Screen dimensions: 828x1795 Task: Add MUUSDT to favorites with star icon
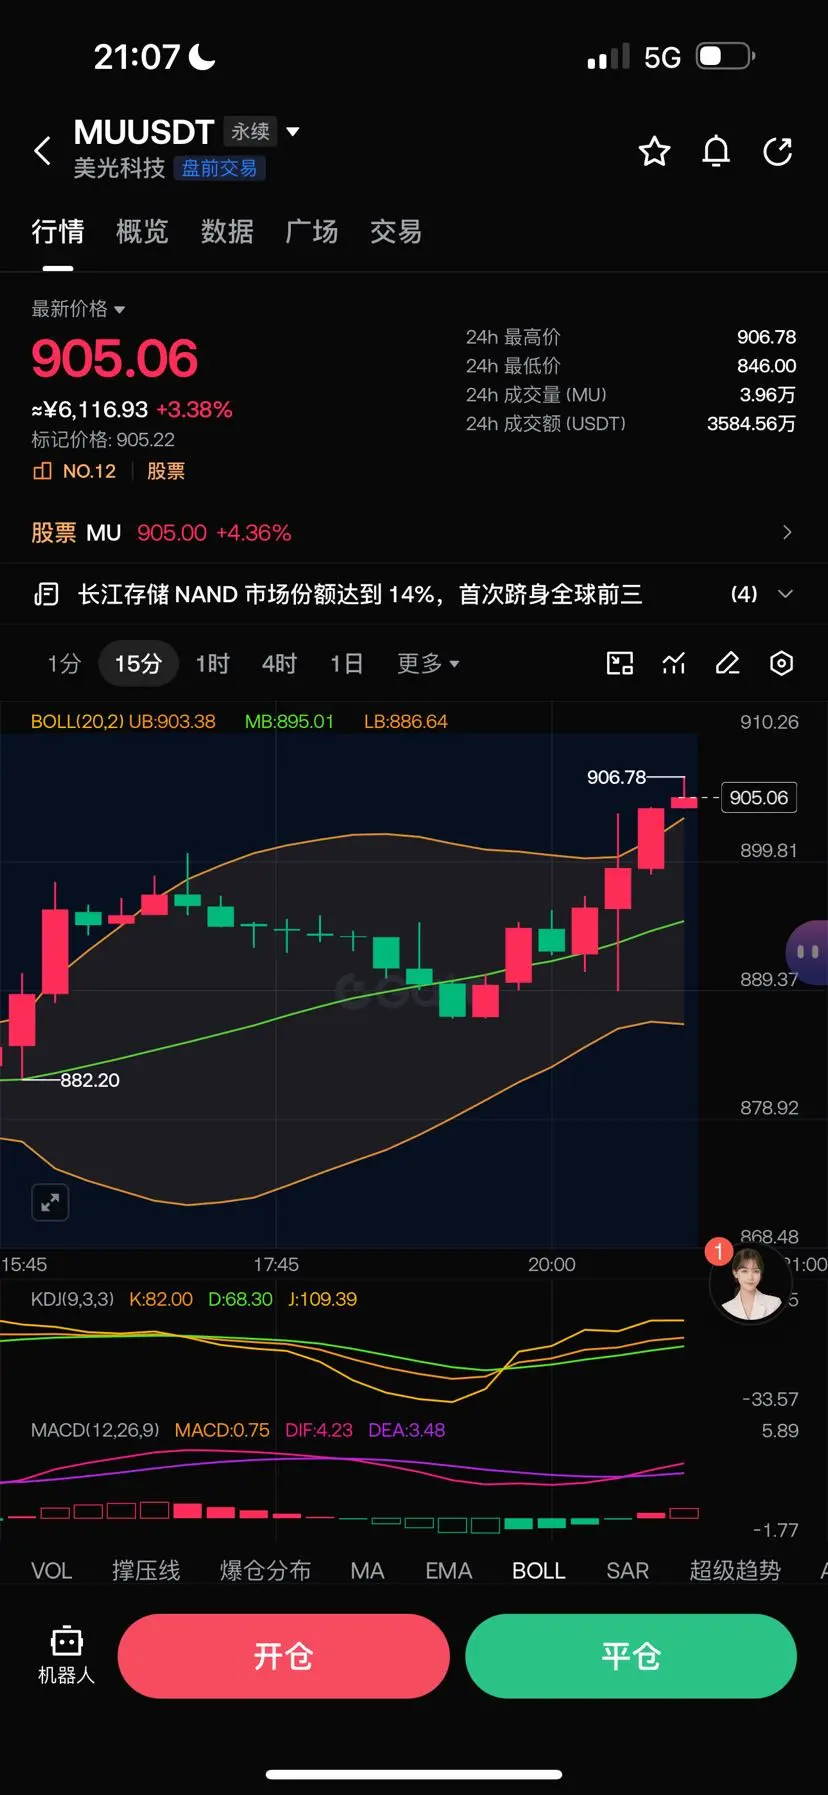pos(654,151)
